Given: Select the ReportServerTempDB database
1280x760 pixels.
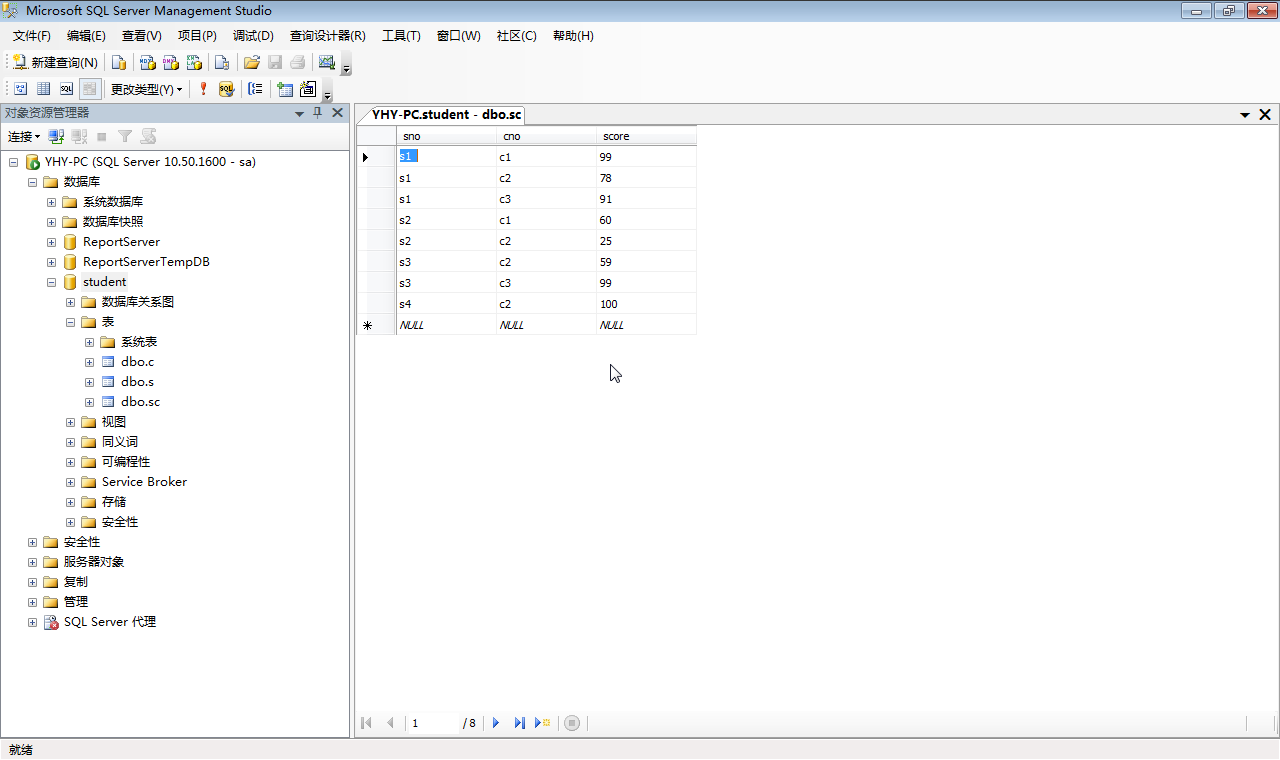Looking at the screenshot, I should click(146, 262).
